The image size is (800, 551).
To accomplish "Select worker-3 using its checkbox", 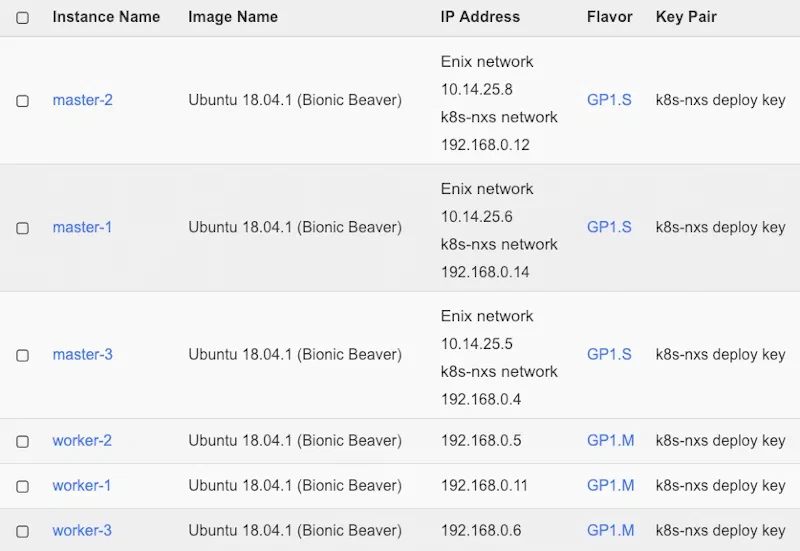I will (22, 531).
